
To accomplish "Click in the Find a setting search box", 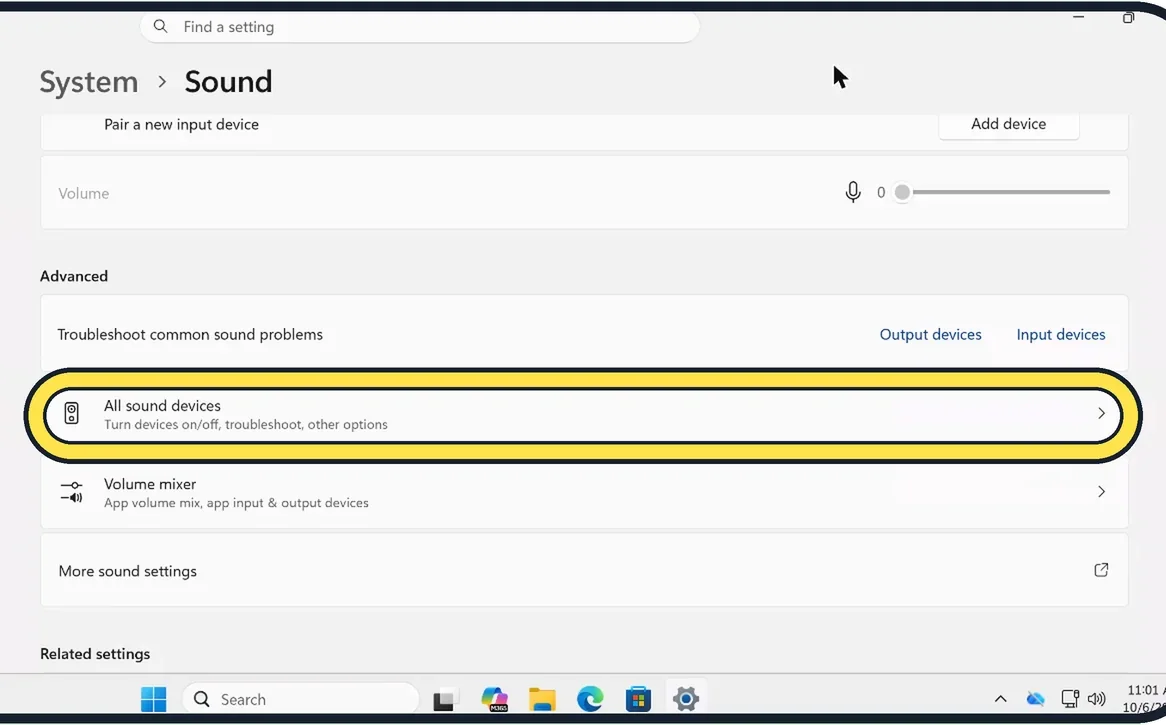I will coord(419,27).
